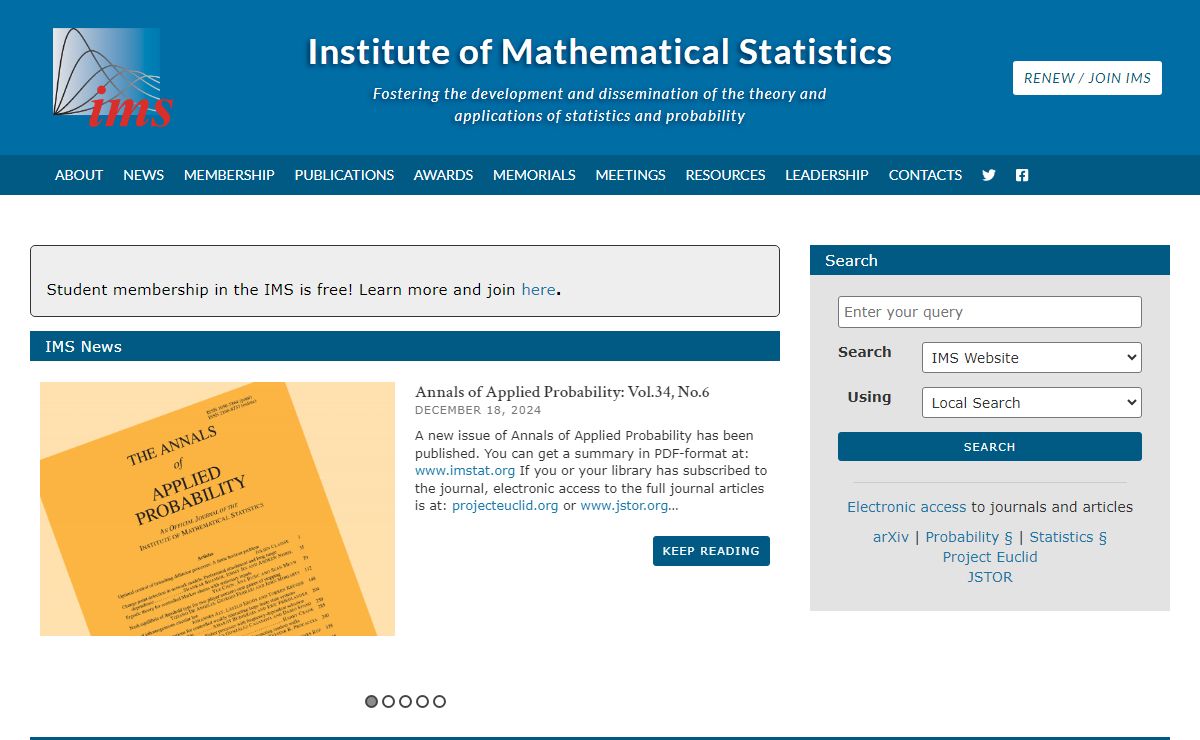
Task: Open the Contacts menu
Action: (x=925, y=175)
